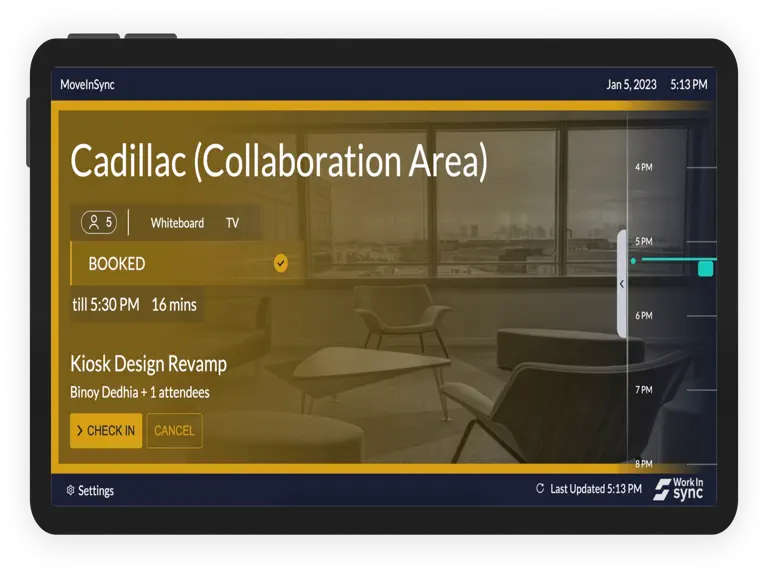This screenshot has height=576, width=768.
Task: Click the header clock '5:13 PM'
Action: [x=689, y=84]
